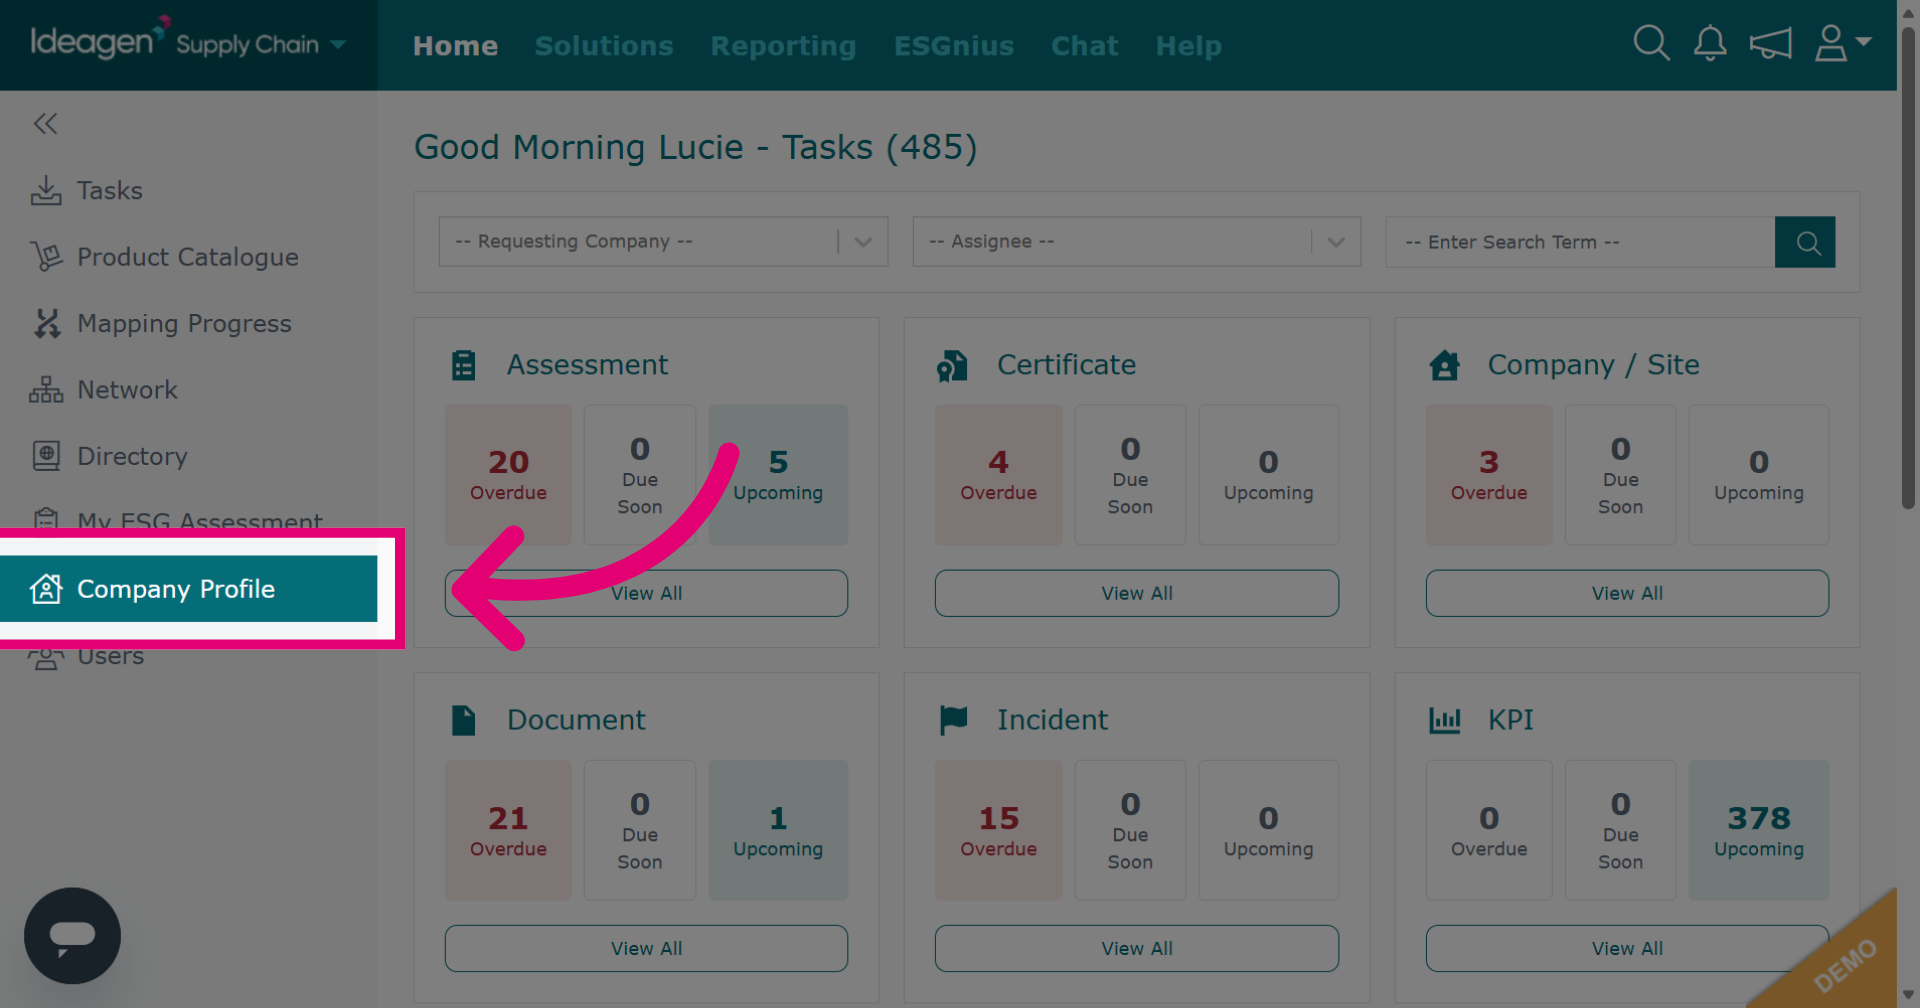1920x1008 pixels.
Task: Open Mapping Progress in sidebar
Action: click(x=189, y=323)
